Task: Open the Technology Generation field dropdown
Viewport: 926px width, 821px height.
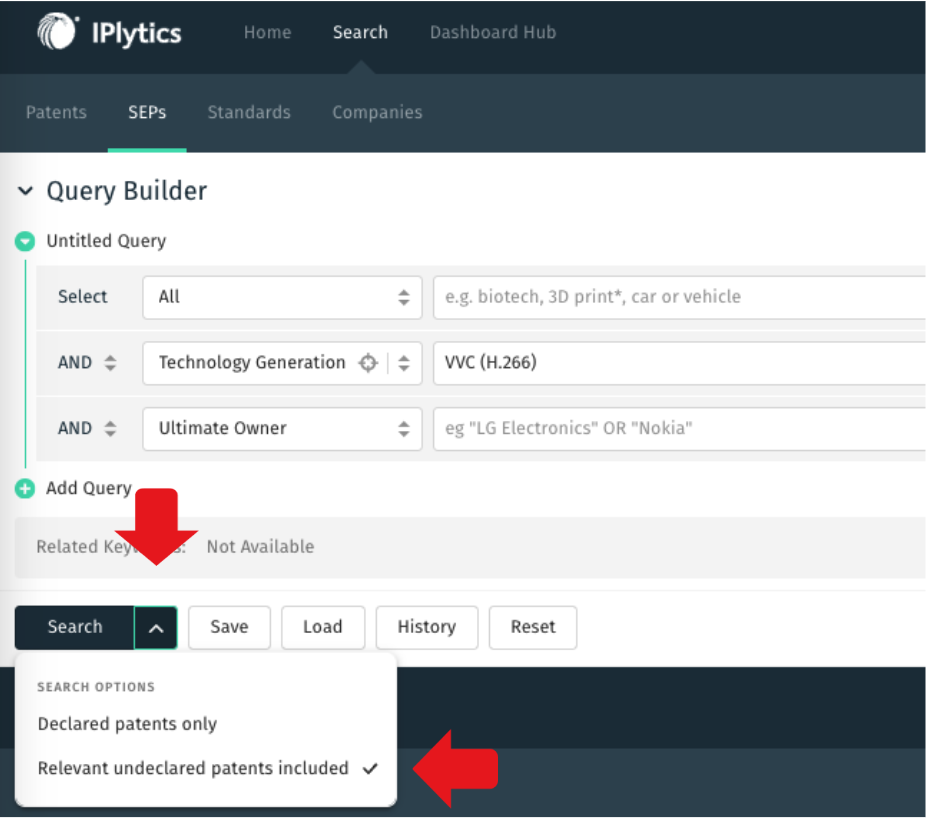Action: pos(404,363)
